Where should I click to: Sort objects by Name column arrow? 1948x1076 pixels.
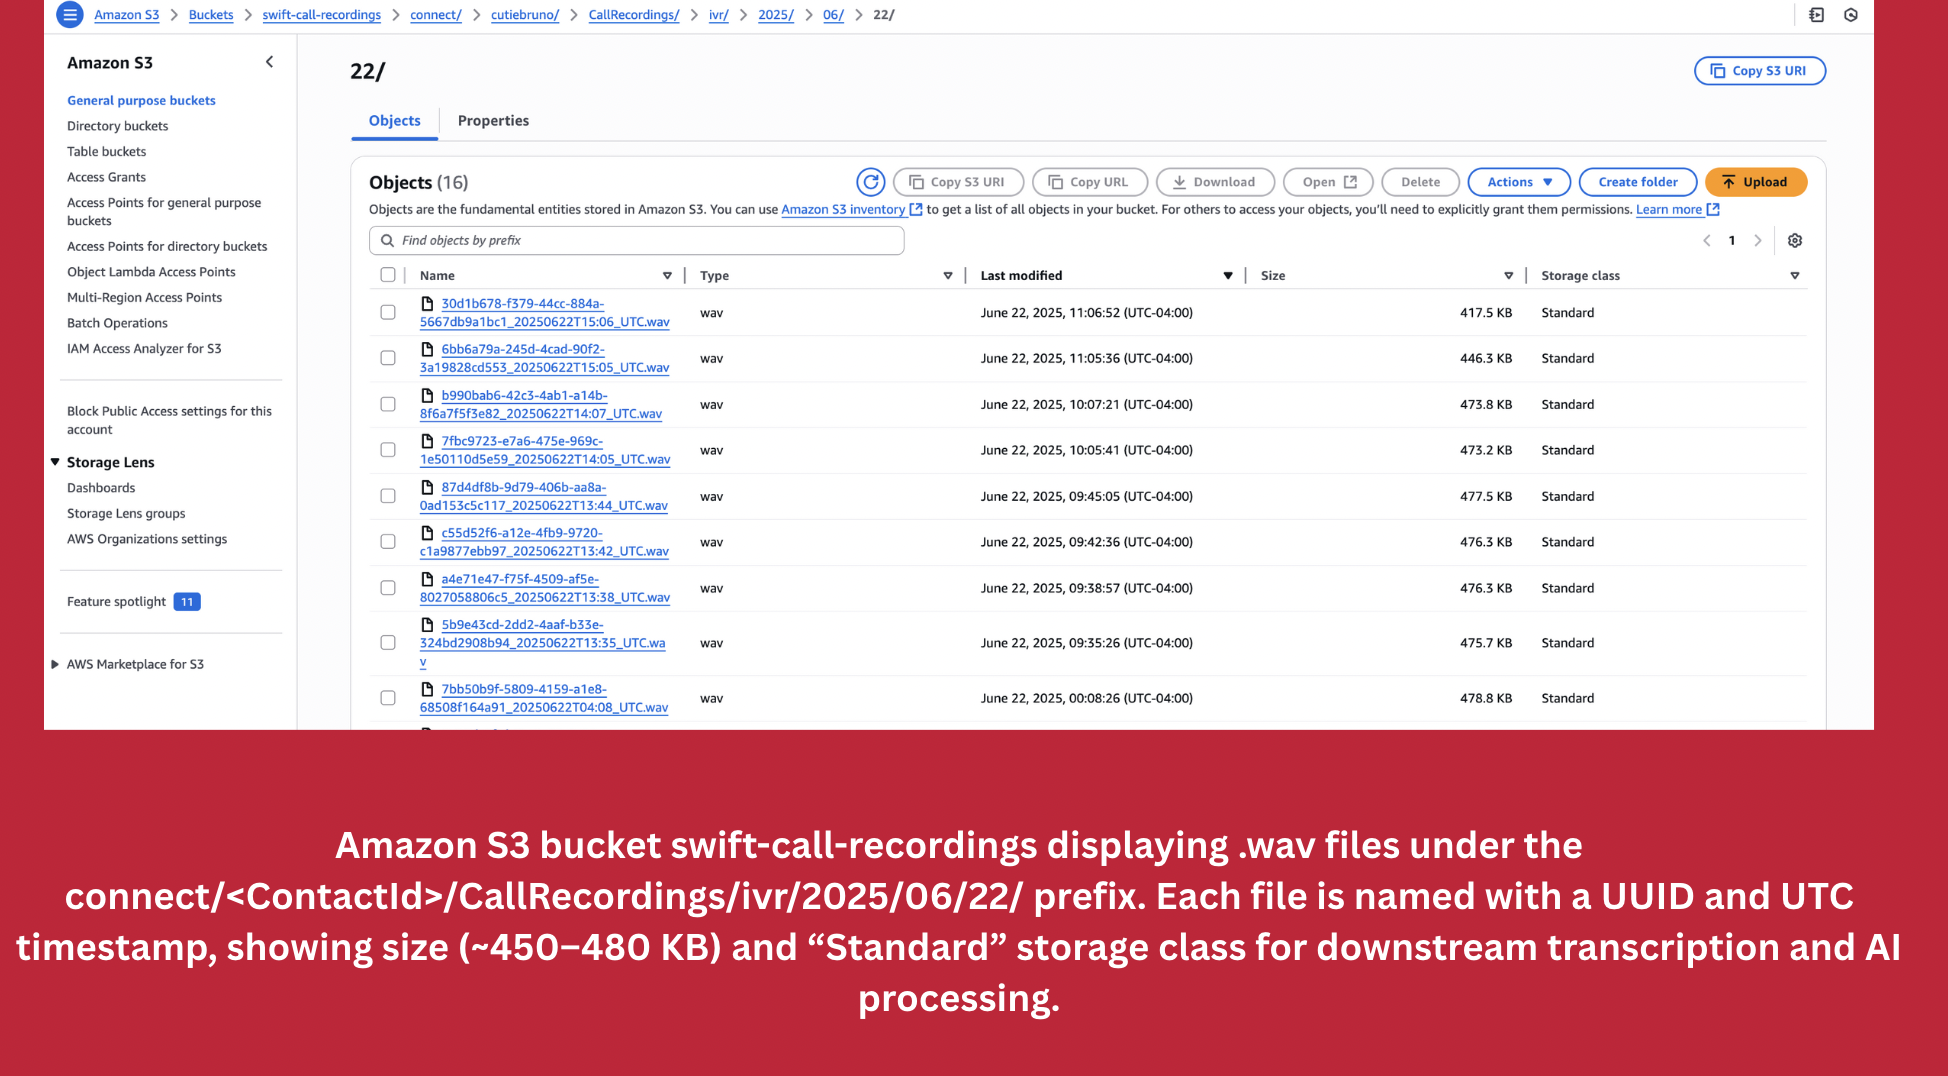pos(667,276)
